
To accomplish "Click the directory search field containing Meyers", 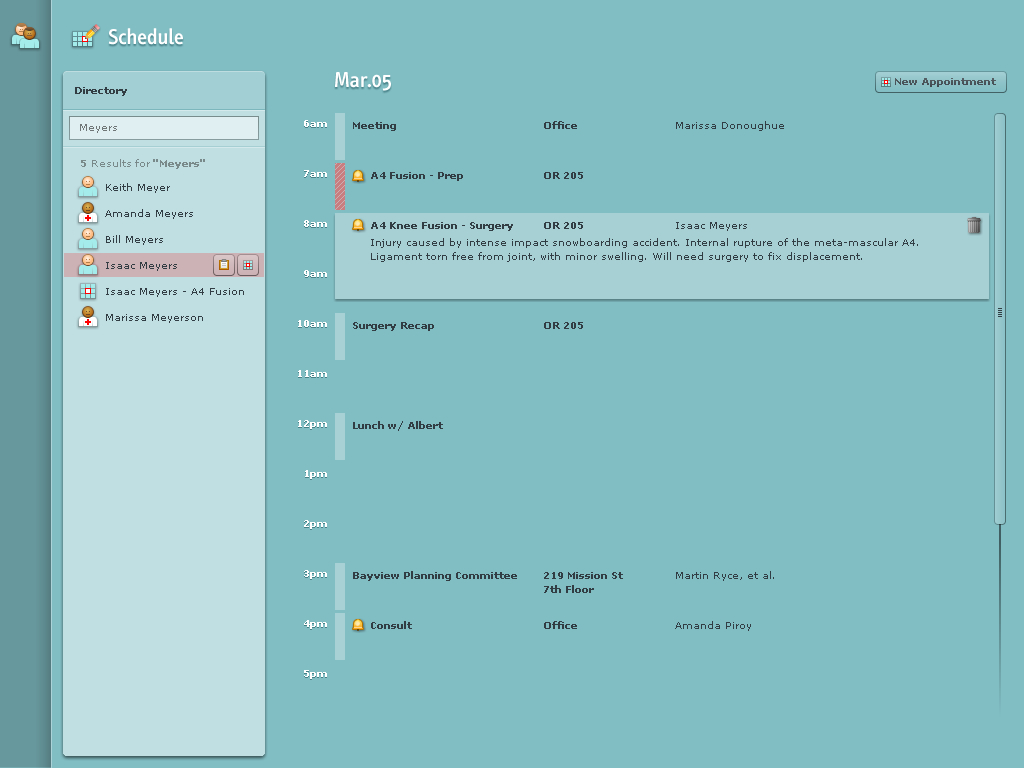I will pos(164,128).
